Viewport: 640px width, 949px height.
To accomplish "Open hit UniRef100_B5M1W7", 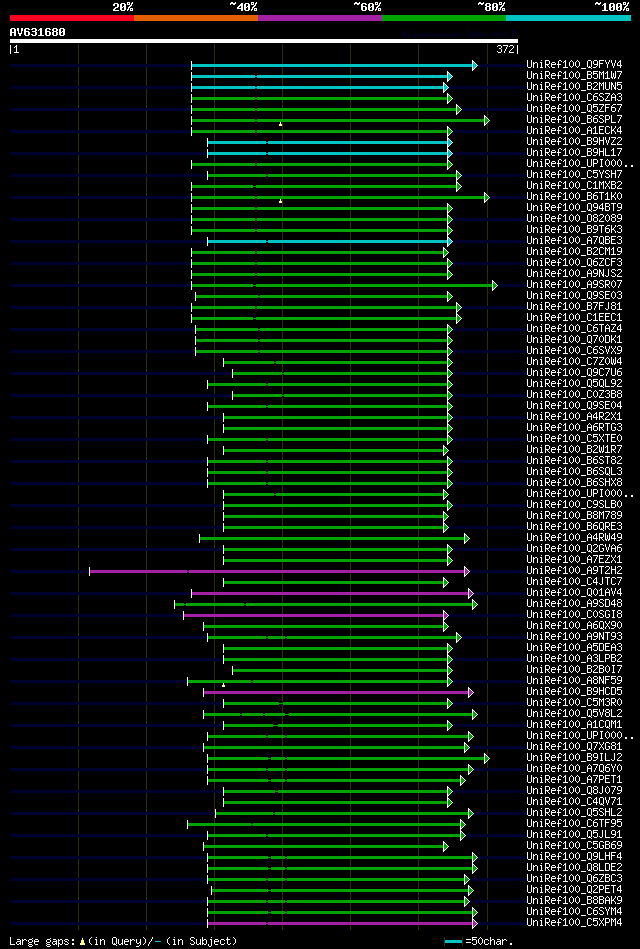I will point(574,76).
